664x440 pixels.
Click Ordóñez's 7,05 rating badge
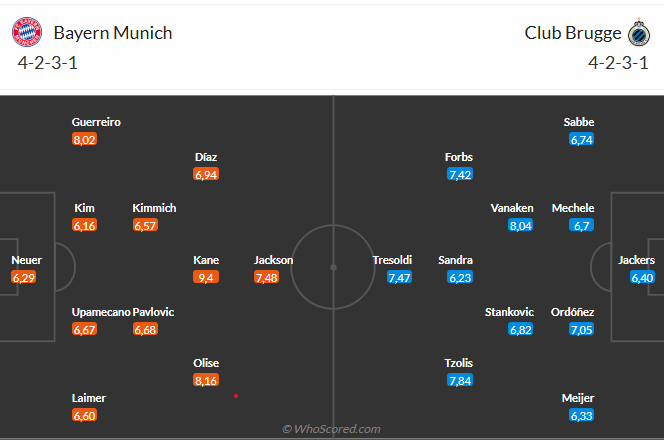(x=581, y=329)
